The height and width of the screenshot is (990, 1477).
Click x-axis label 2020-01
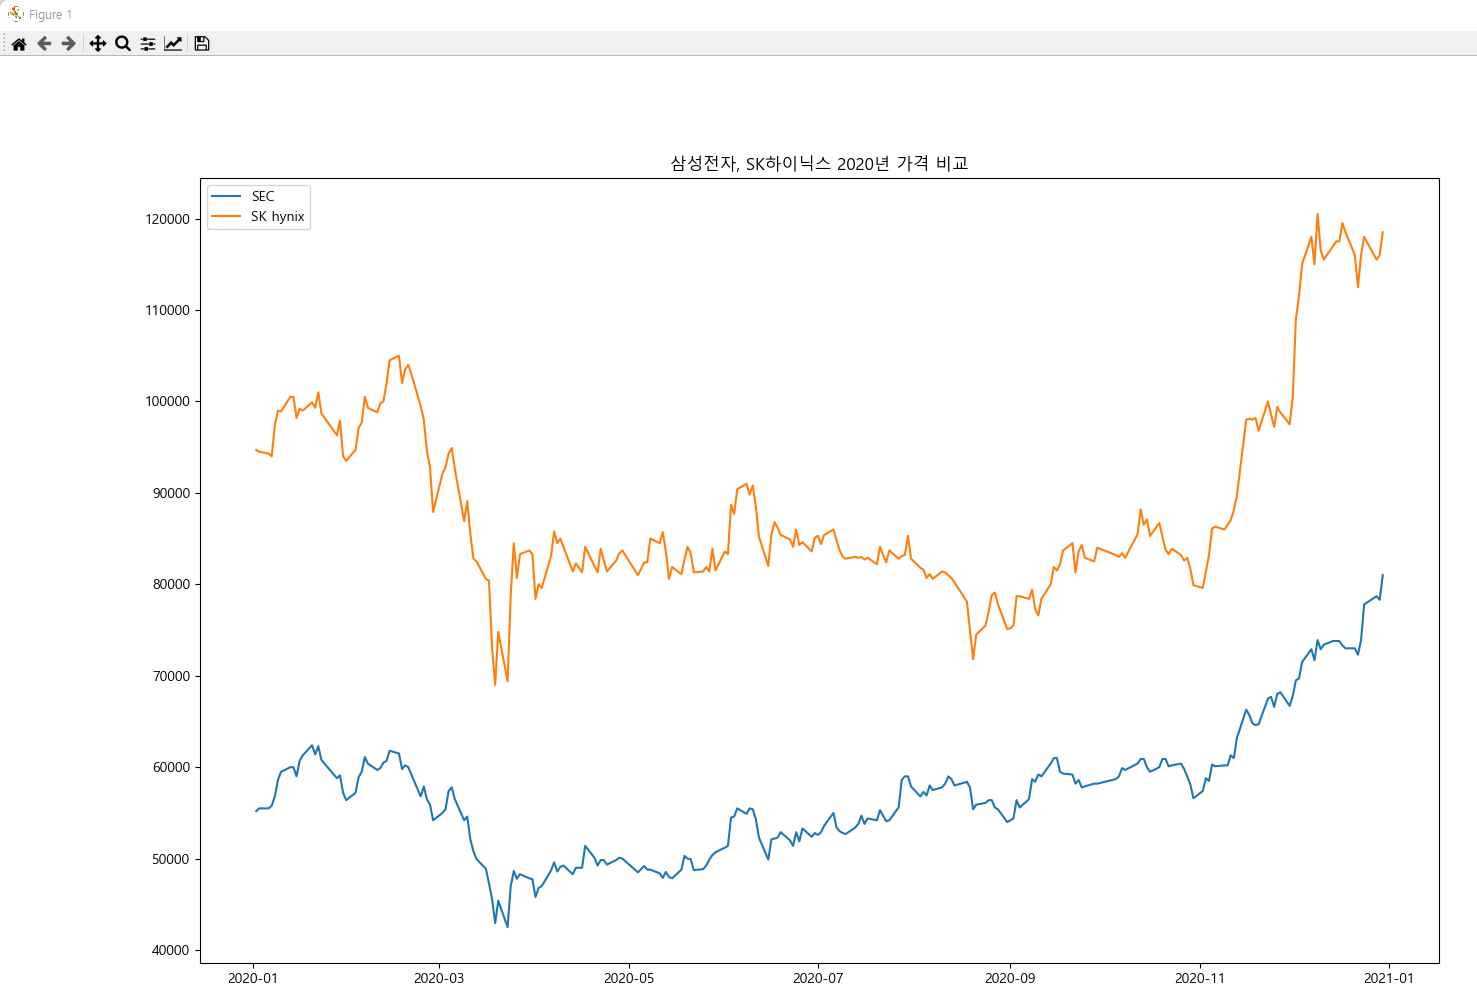pyautogui.click(x=253, y=978)
